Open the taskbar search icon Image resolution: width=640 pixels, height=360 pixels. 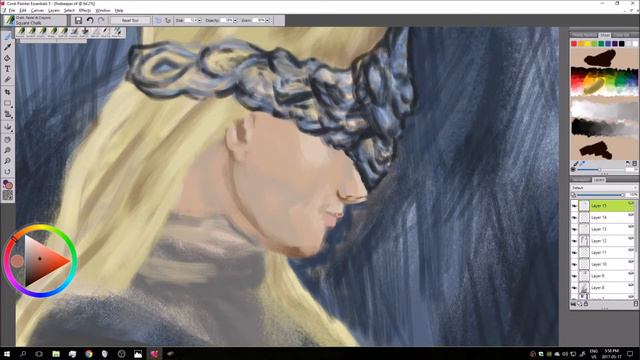tap(23, 354)
